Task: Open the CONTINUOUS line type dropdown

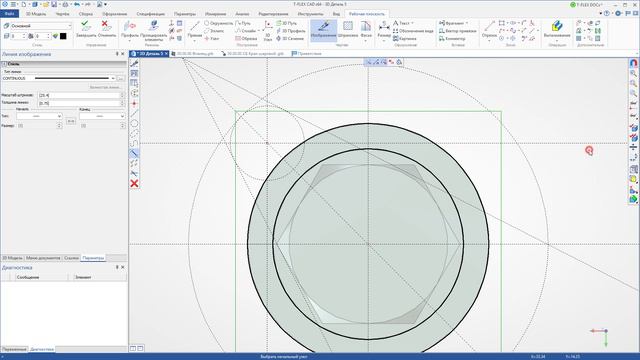Action: 113,78
